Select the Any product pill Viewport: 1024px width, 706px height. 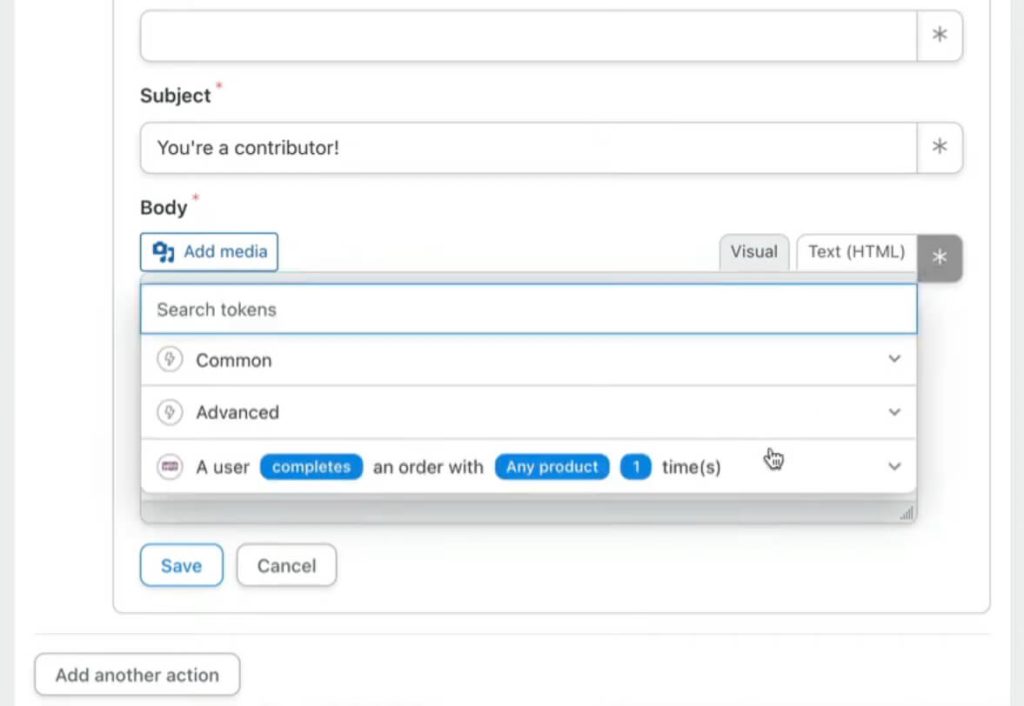point(551,466)
